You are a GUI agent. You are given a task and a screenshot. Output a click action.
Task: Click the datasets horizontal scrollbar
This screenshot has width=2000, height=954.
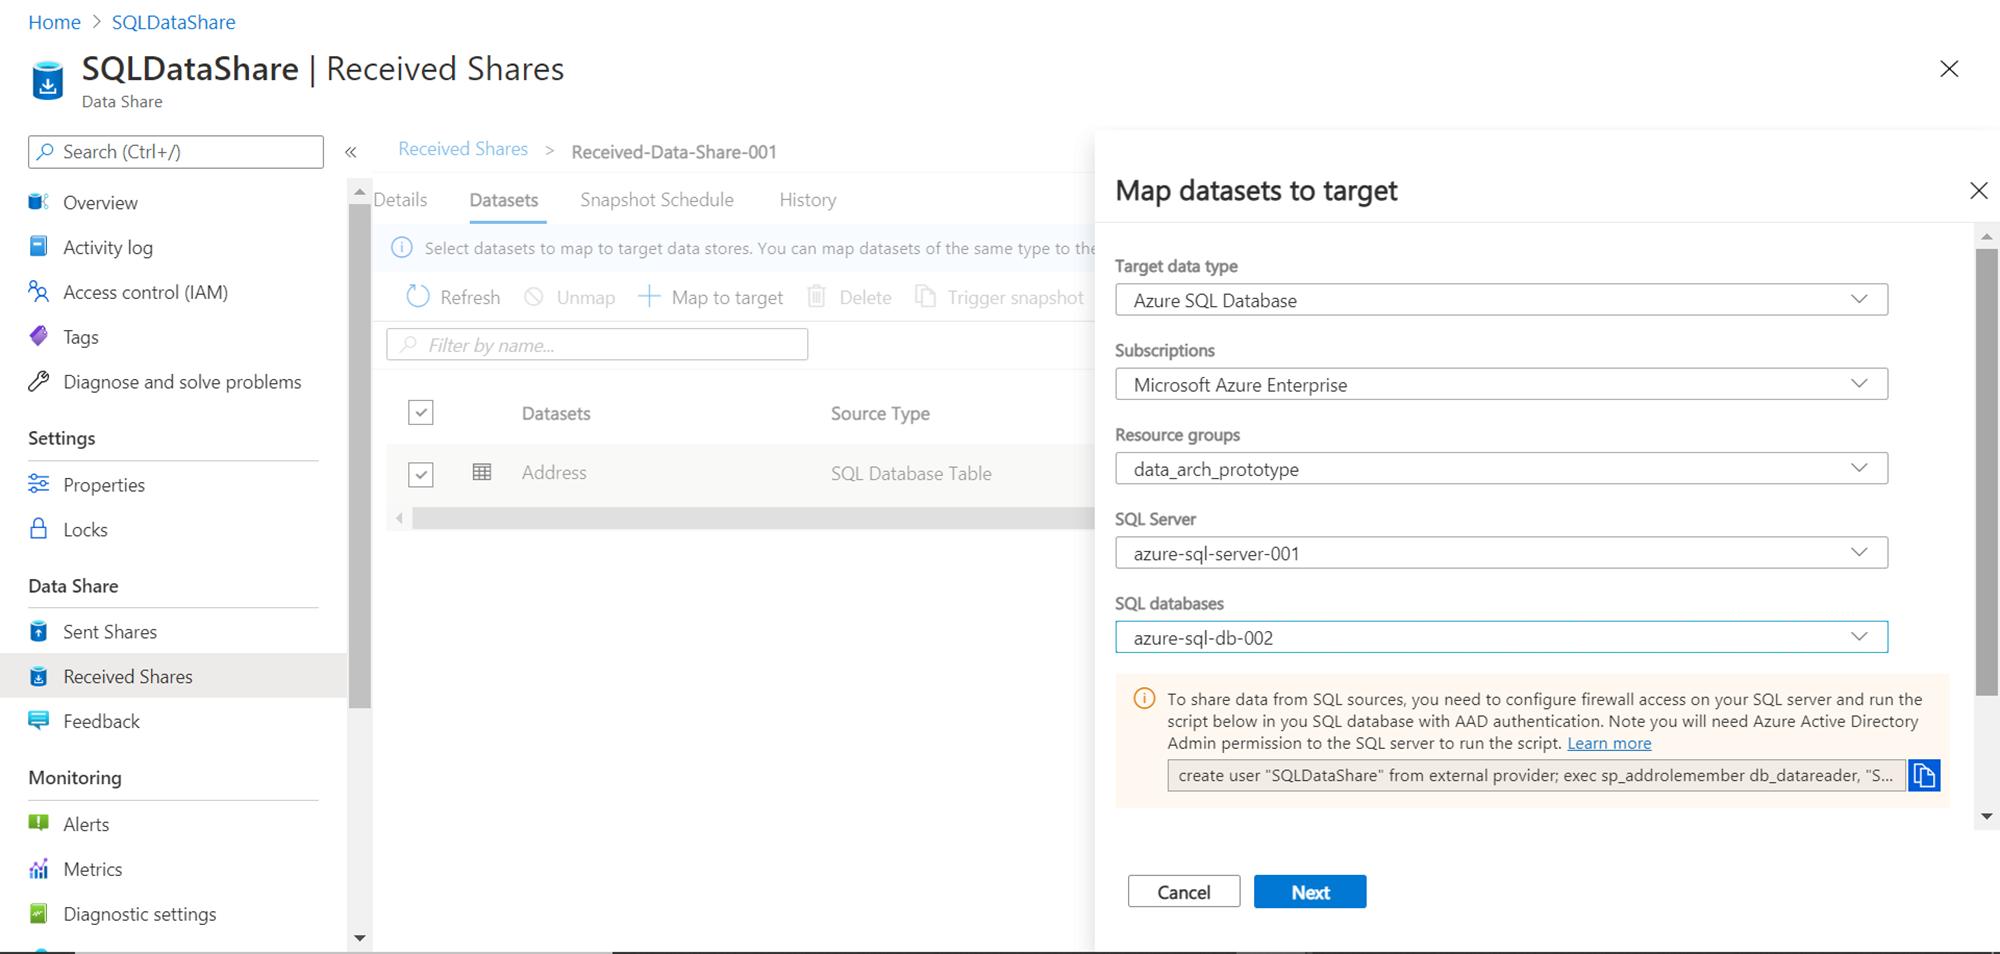750,518
